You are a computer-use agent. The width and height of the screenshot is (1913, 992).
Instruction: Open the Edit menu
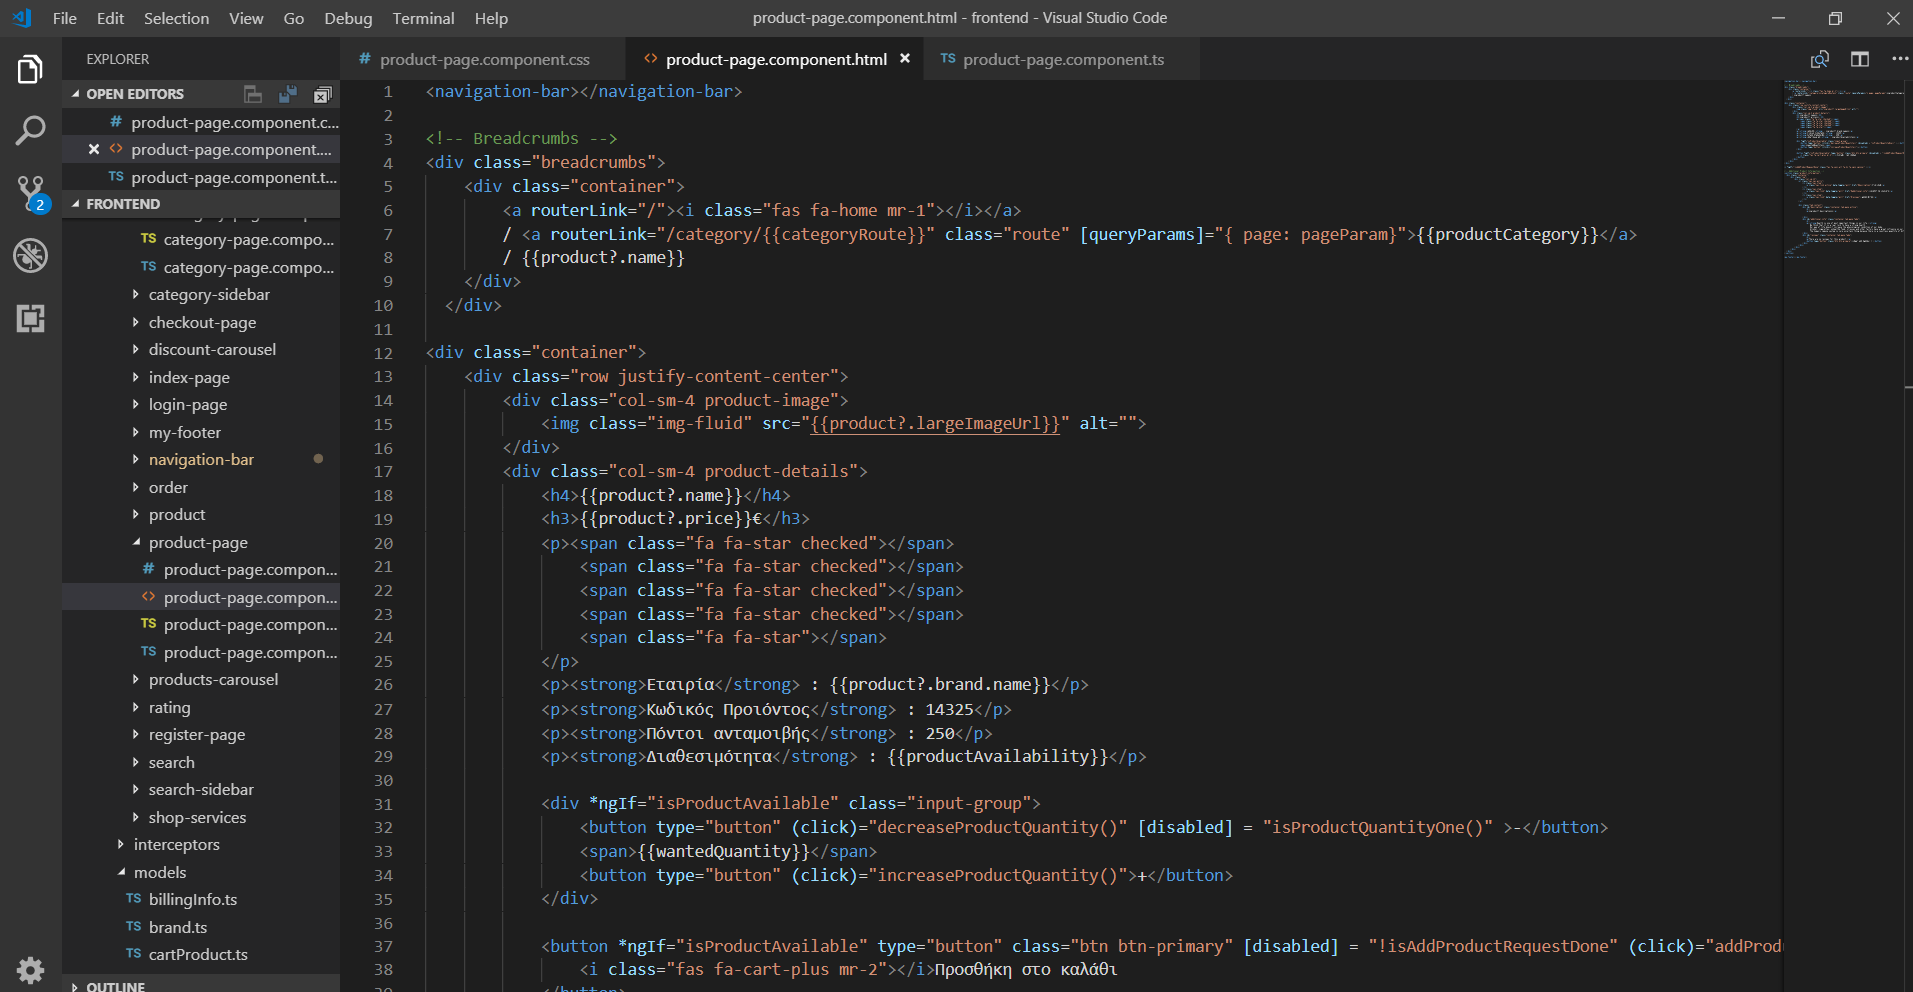(110, 18)
